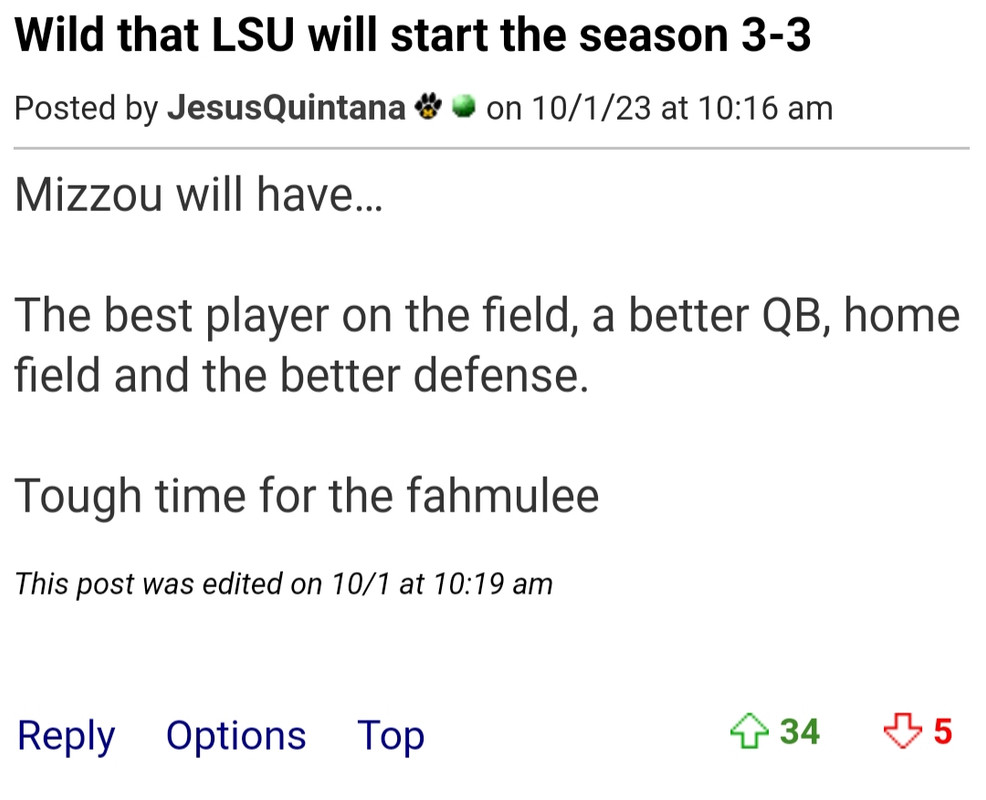Click the word 'fahmulee' in the post

(502, 496)
